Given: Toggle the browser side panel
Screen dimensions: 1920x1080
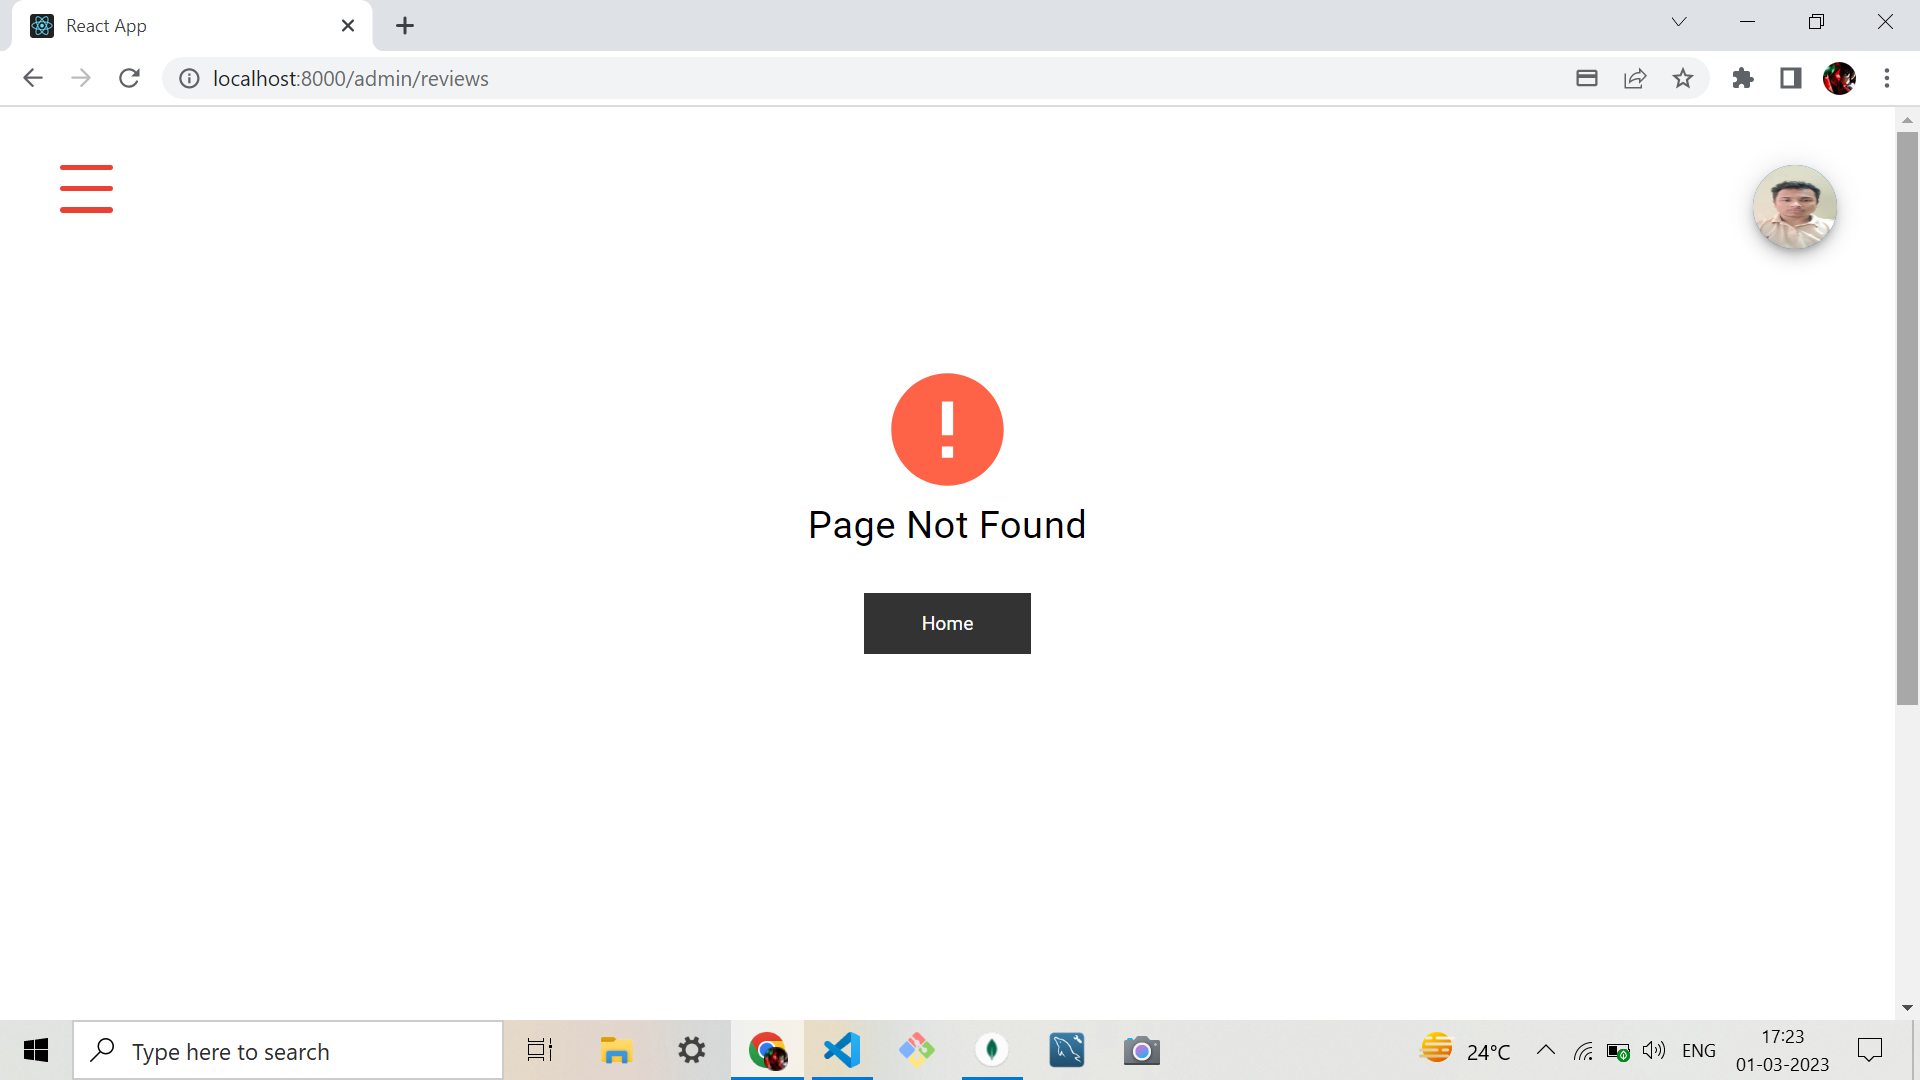Looking at the screenshot, I should 1791,78.
